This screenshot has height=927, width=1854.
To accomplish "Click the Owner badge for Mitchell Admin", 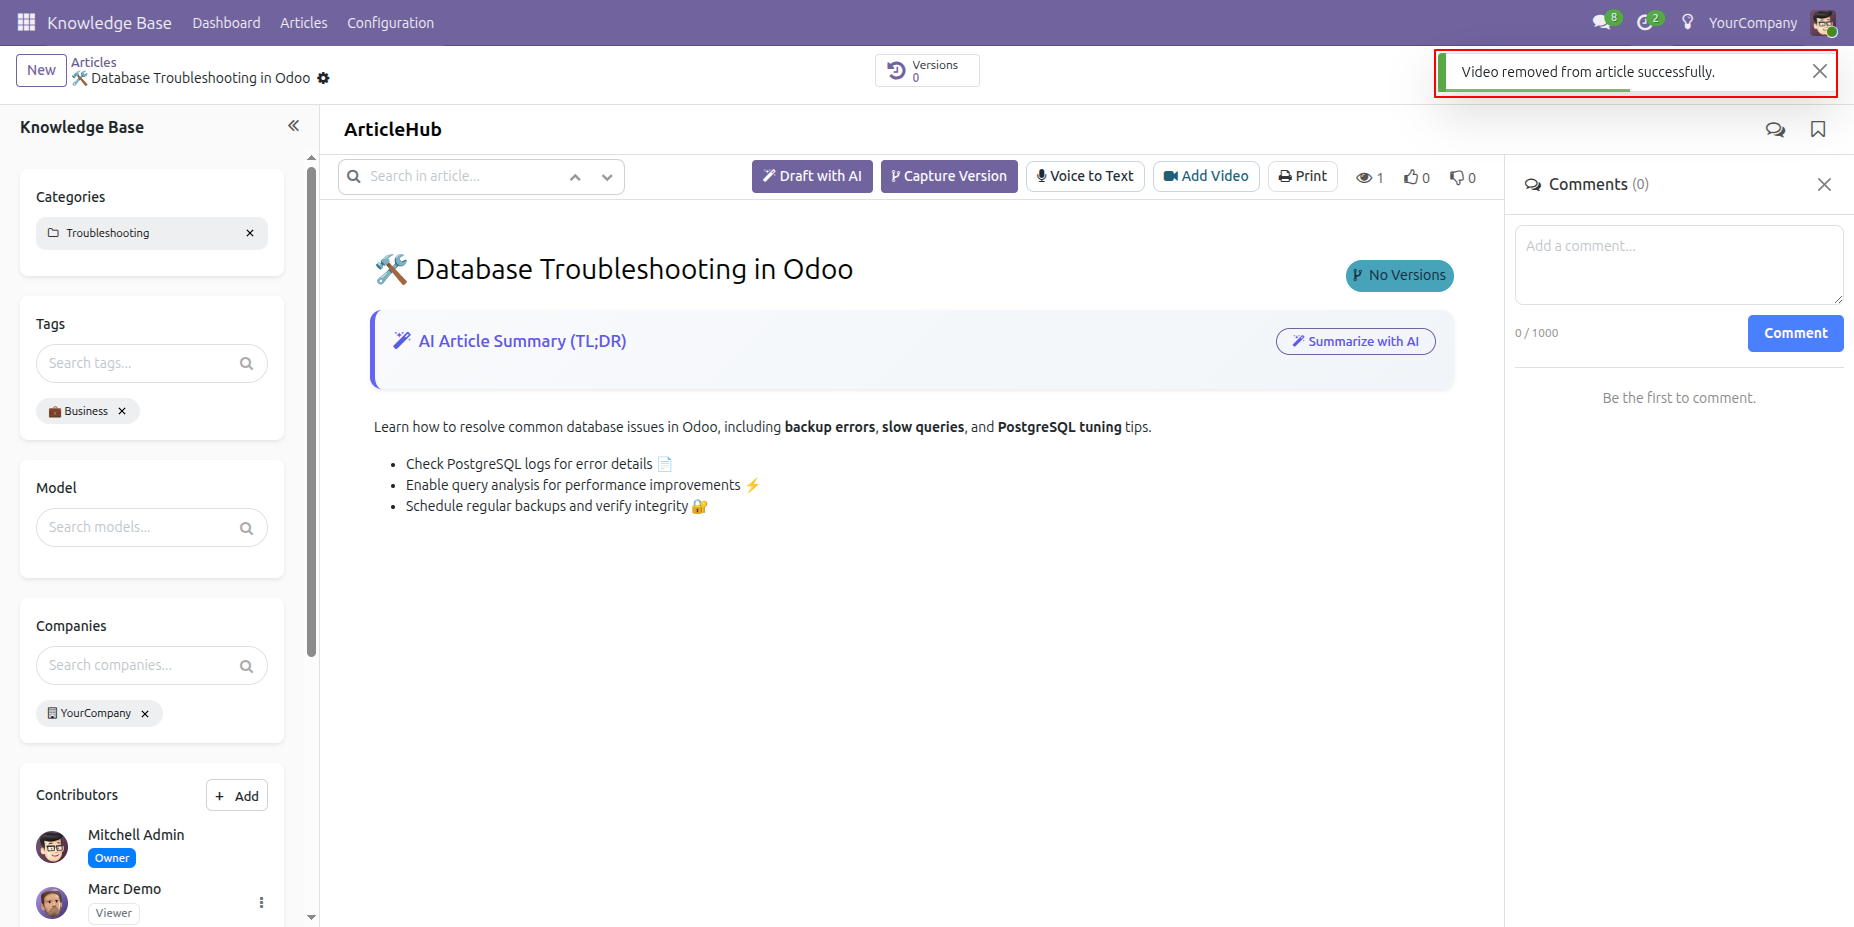I will tap(112, 858).
